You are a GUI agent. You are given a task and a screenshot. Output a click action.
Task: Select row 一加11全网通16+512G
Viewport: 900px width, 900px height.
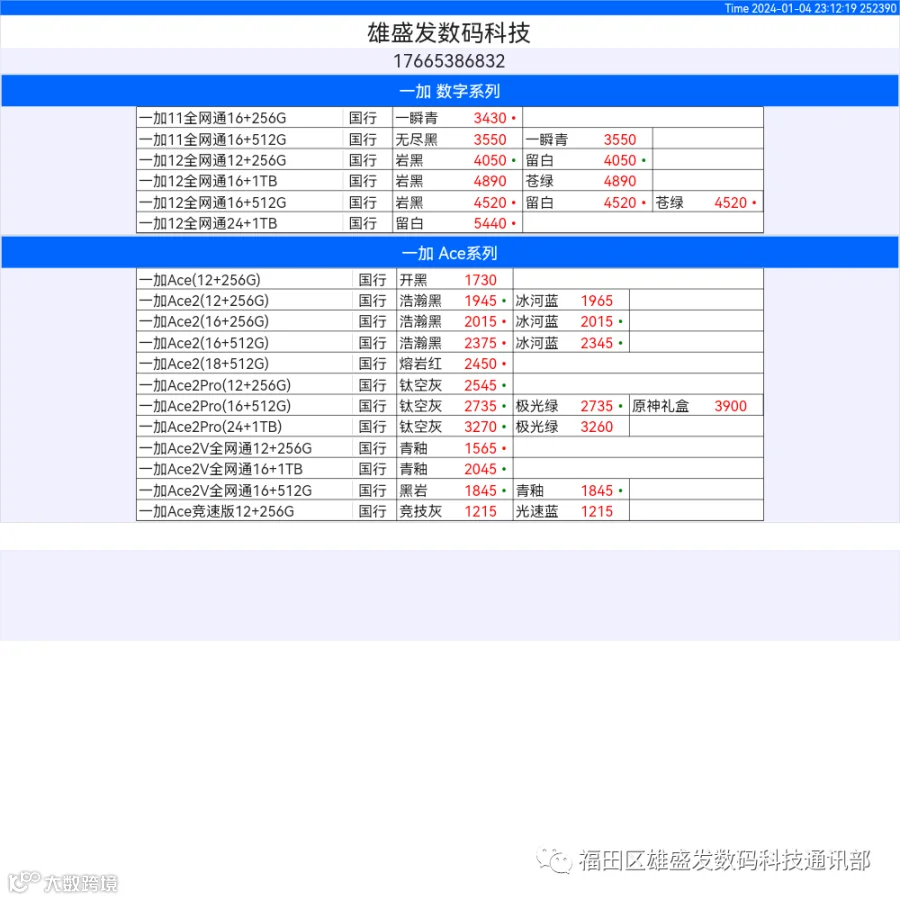(449, 139)
